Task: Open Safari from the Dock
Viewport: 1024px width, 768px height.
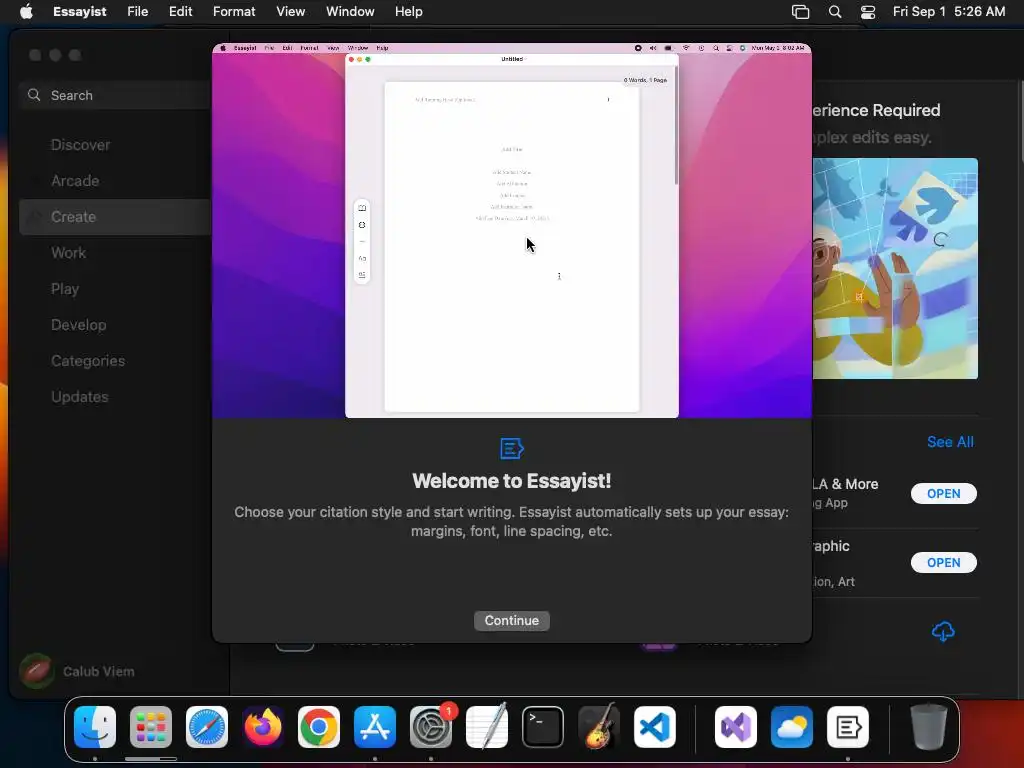Action: point(207,727)
